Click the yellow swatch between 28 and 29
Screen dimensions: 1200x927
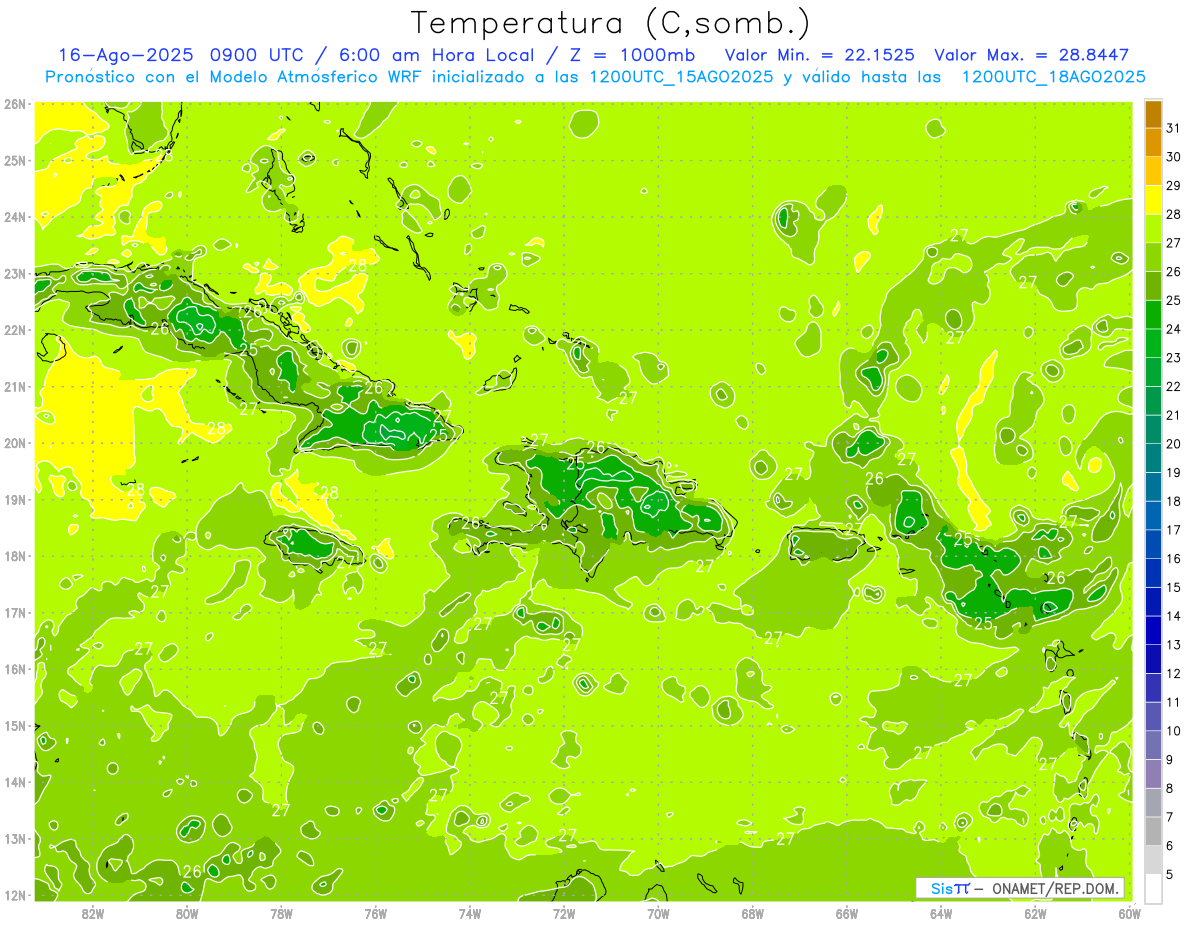coord(1154,200)
